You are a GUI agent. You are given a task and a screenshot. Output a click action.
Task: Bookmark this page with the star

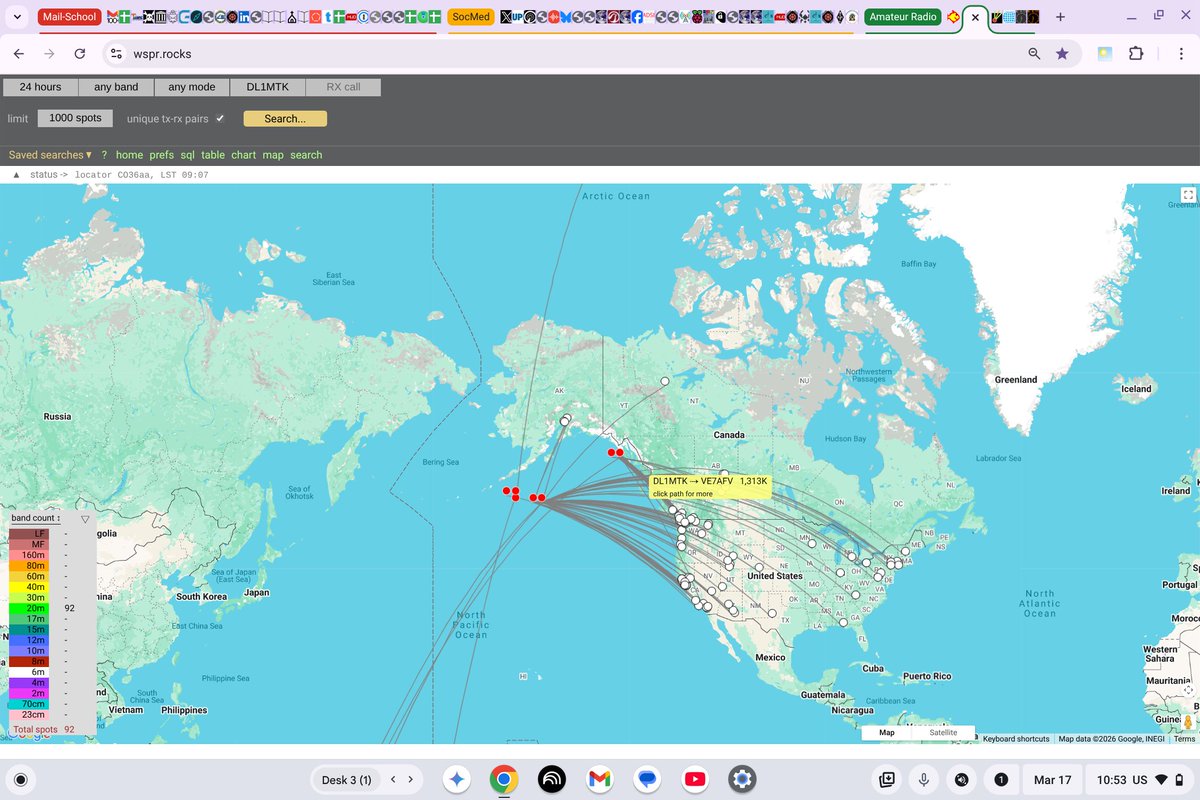pyautogui.click(x=1062, y=54)
